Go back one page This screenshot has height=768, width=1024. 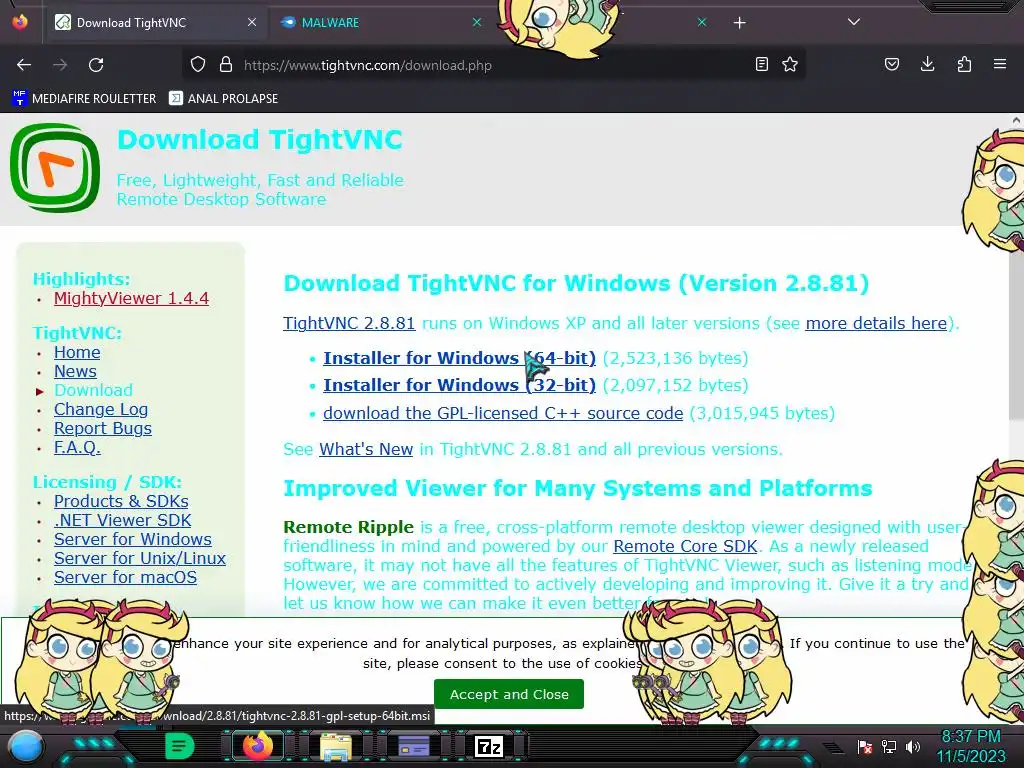(x=24, y=65)
